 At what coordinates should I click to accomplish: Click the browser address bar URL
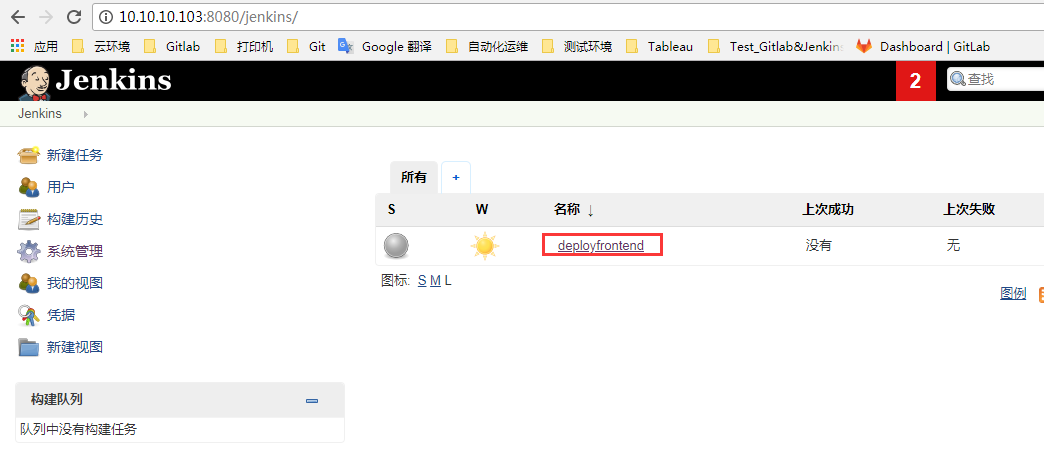pos(209,17)
